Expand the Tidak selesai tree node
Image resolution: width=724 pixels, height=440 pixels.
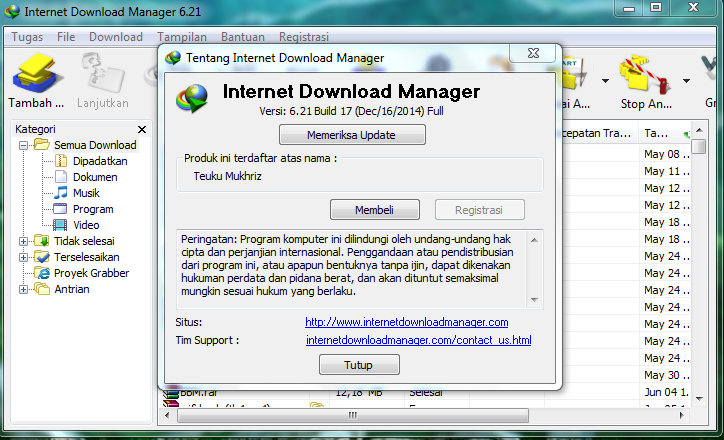[x=23, y=241]
